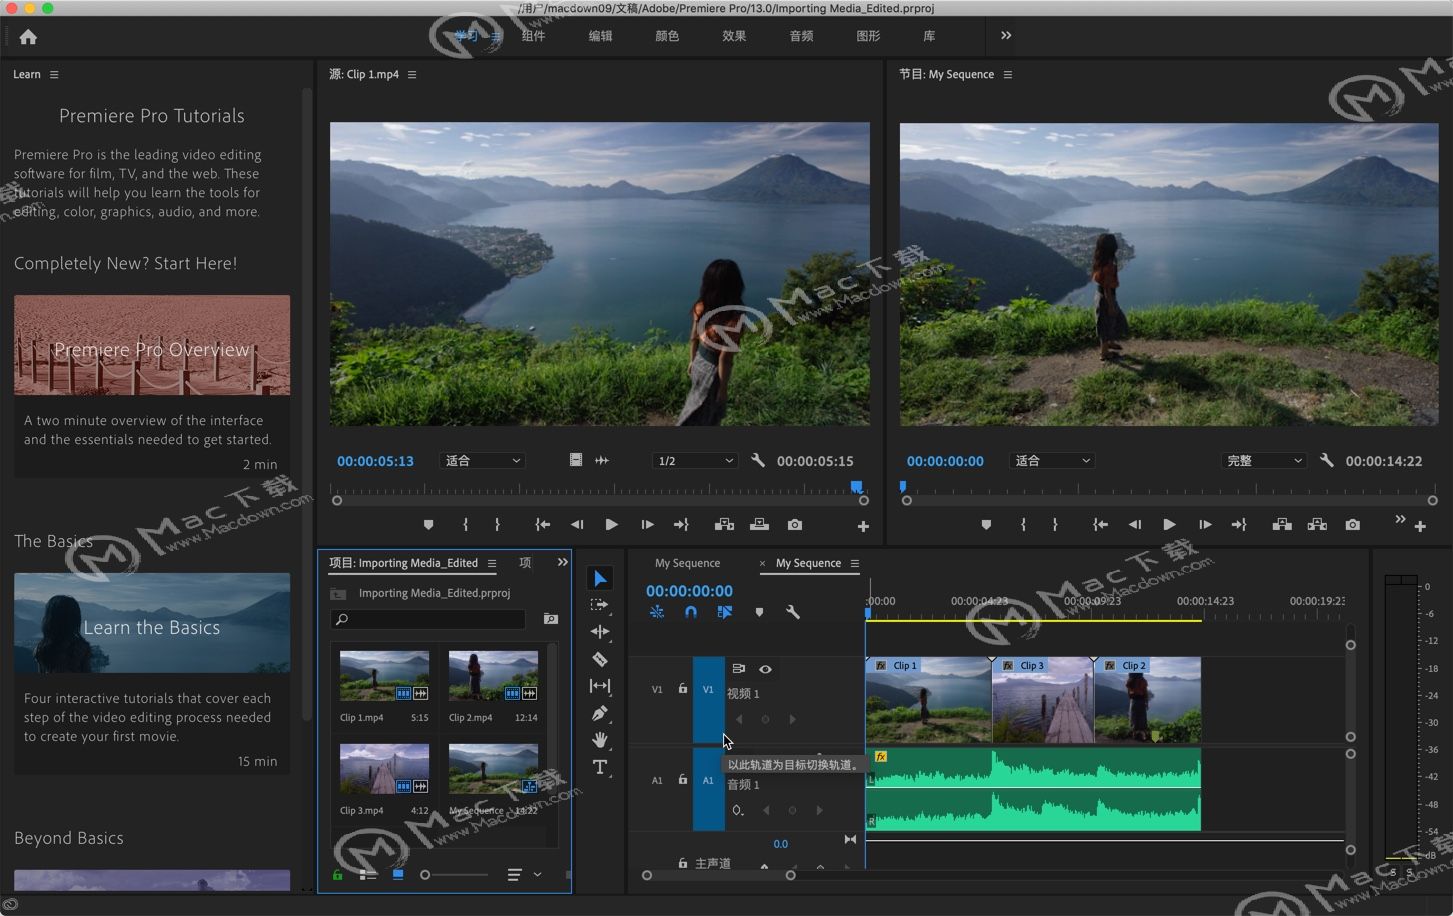Open Learn the Basics tutorial card

point(152,673)
